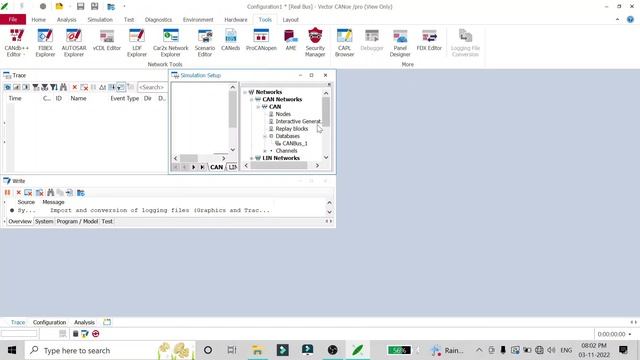The image size is (640, 360).
Task: Click the start measurement circle icon in title bar
Action: (x=43, y=7)
